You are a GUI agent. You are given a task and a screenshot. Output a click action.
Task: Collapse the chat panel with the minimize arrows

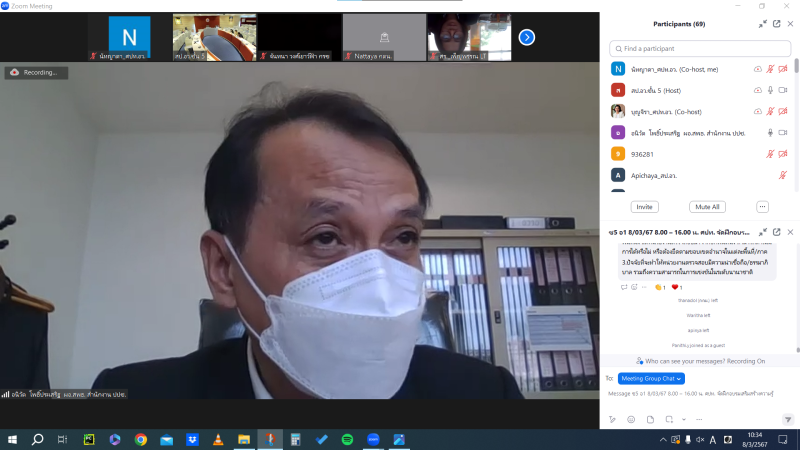(762, 232)
